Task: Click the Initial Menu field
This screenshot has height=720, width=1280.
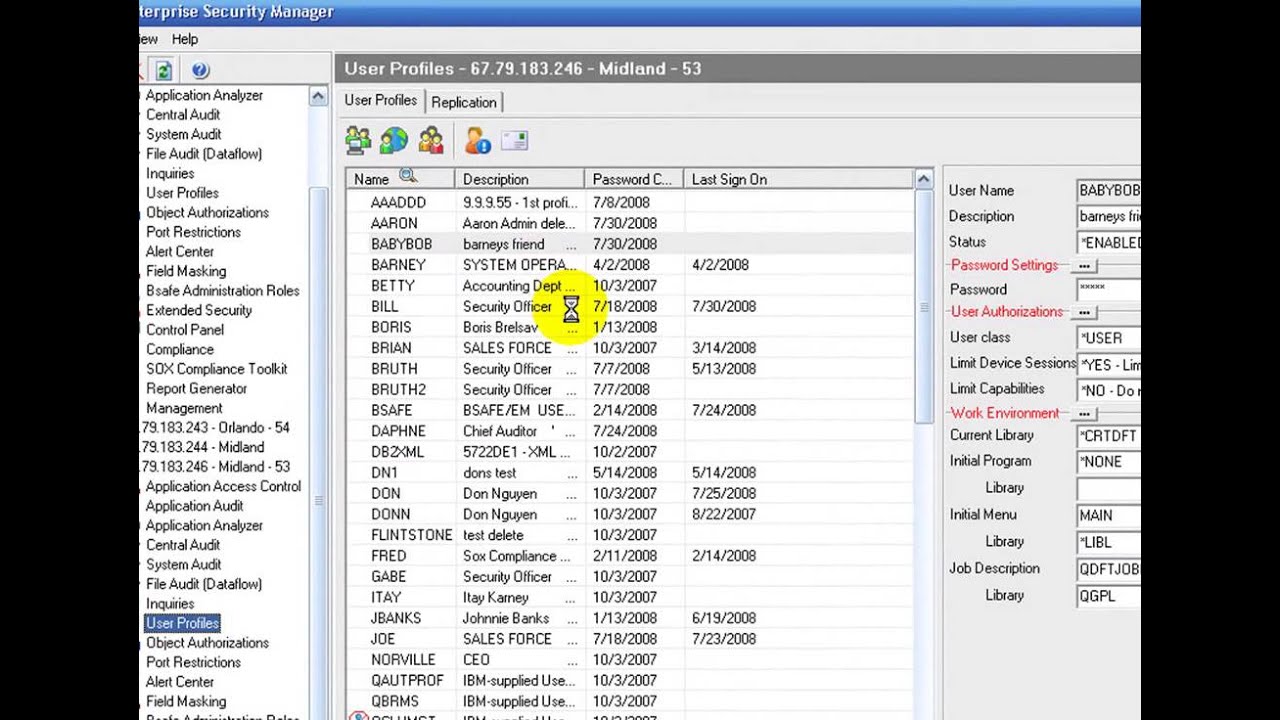Action: click(x=1108, y=515)
